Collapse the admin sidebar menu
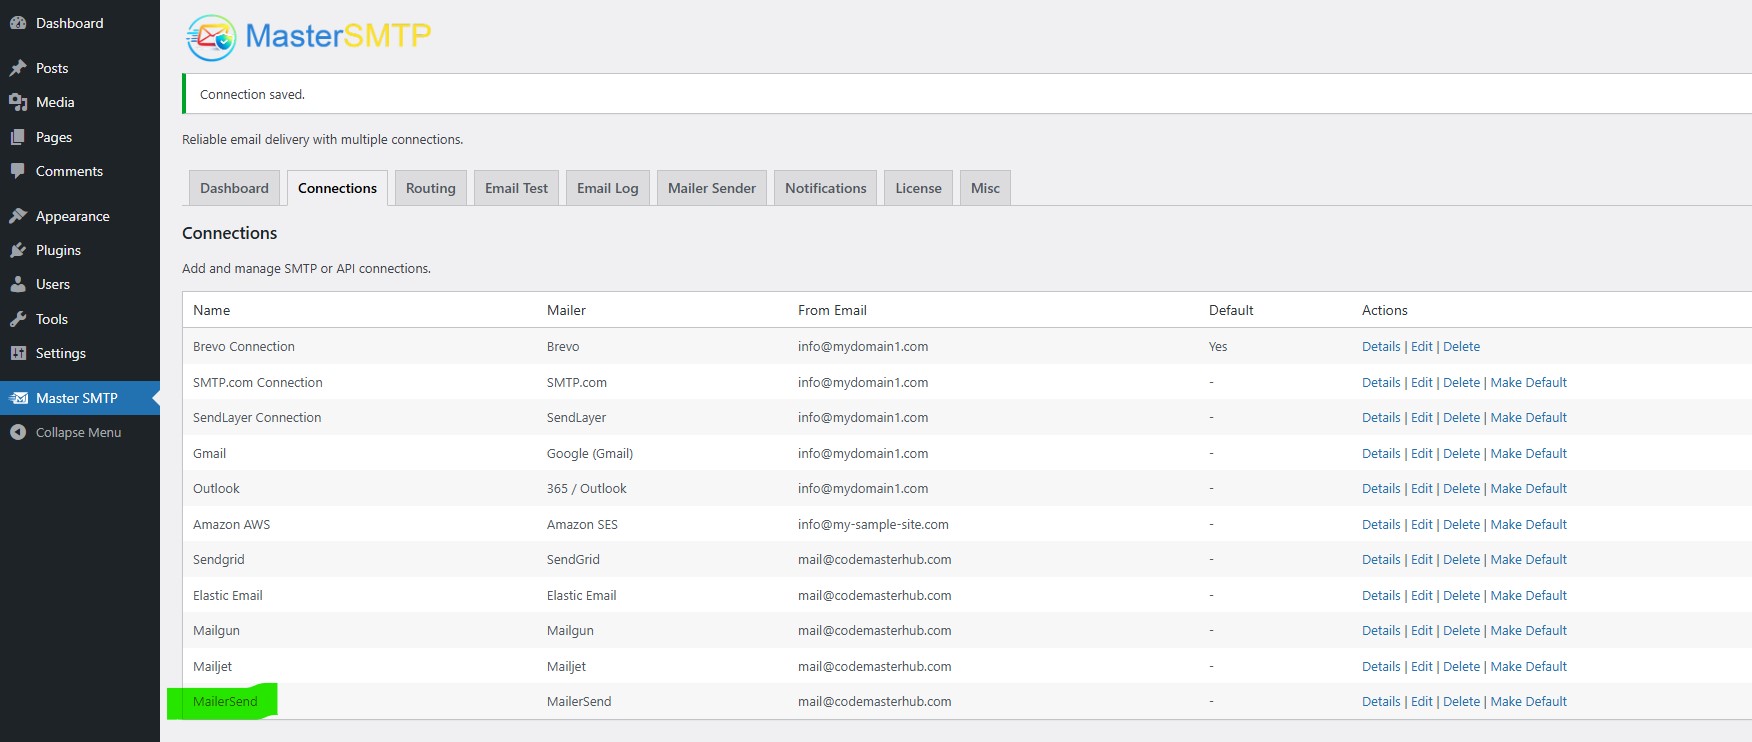The image size is (1752, 742). 78,432
